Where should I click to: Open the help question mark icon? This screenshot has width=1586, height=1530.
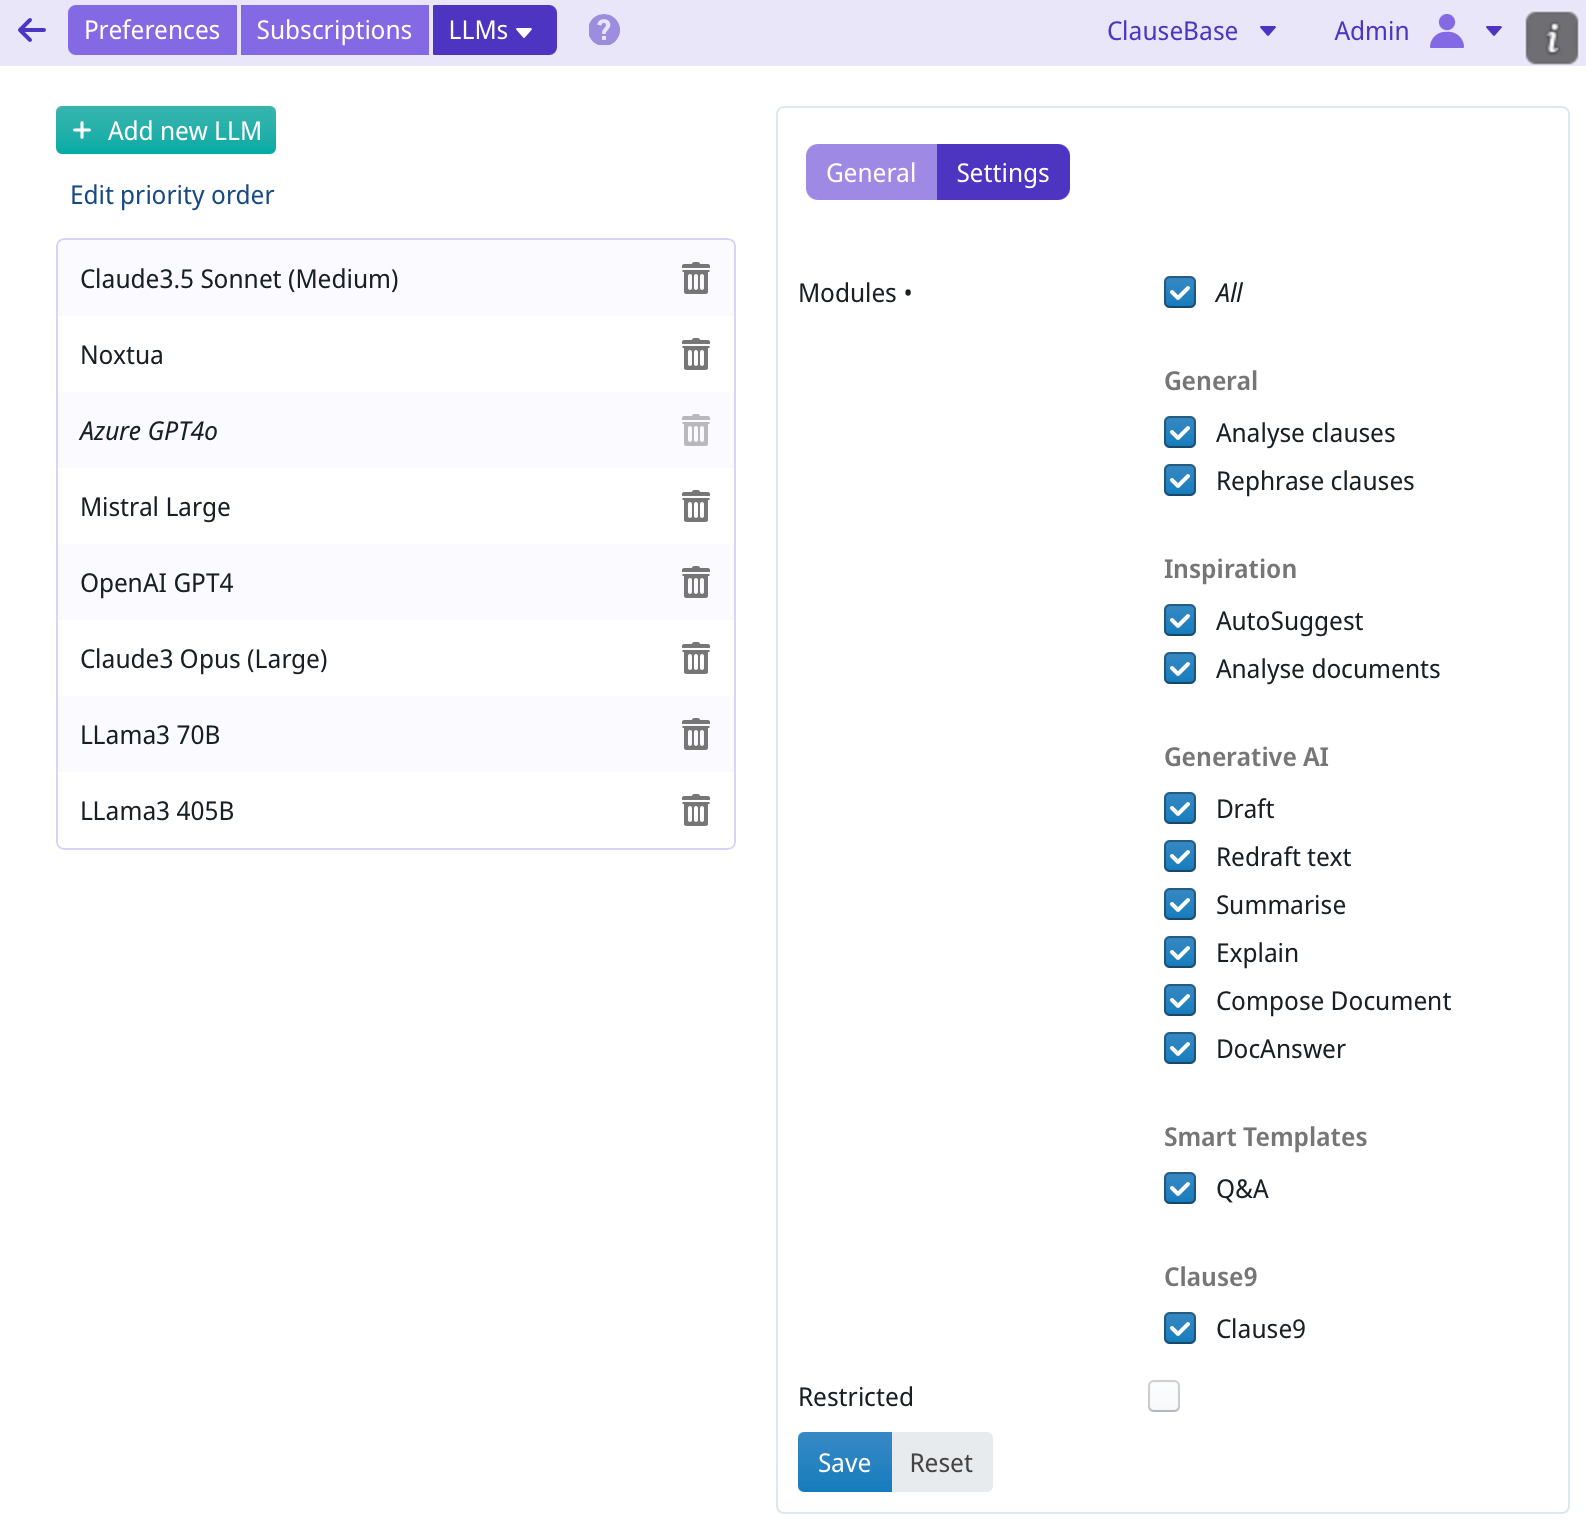click(x=604, y=30)
